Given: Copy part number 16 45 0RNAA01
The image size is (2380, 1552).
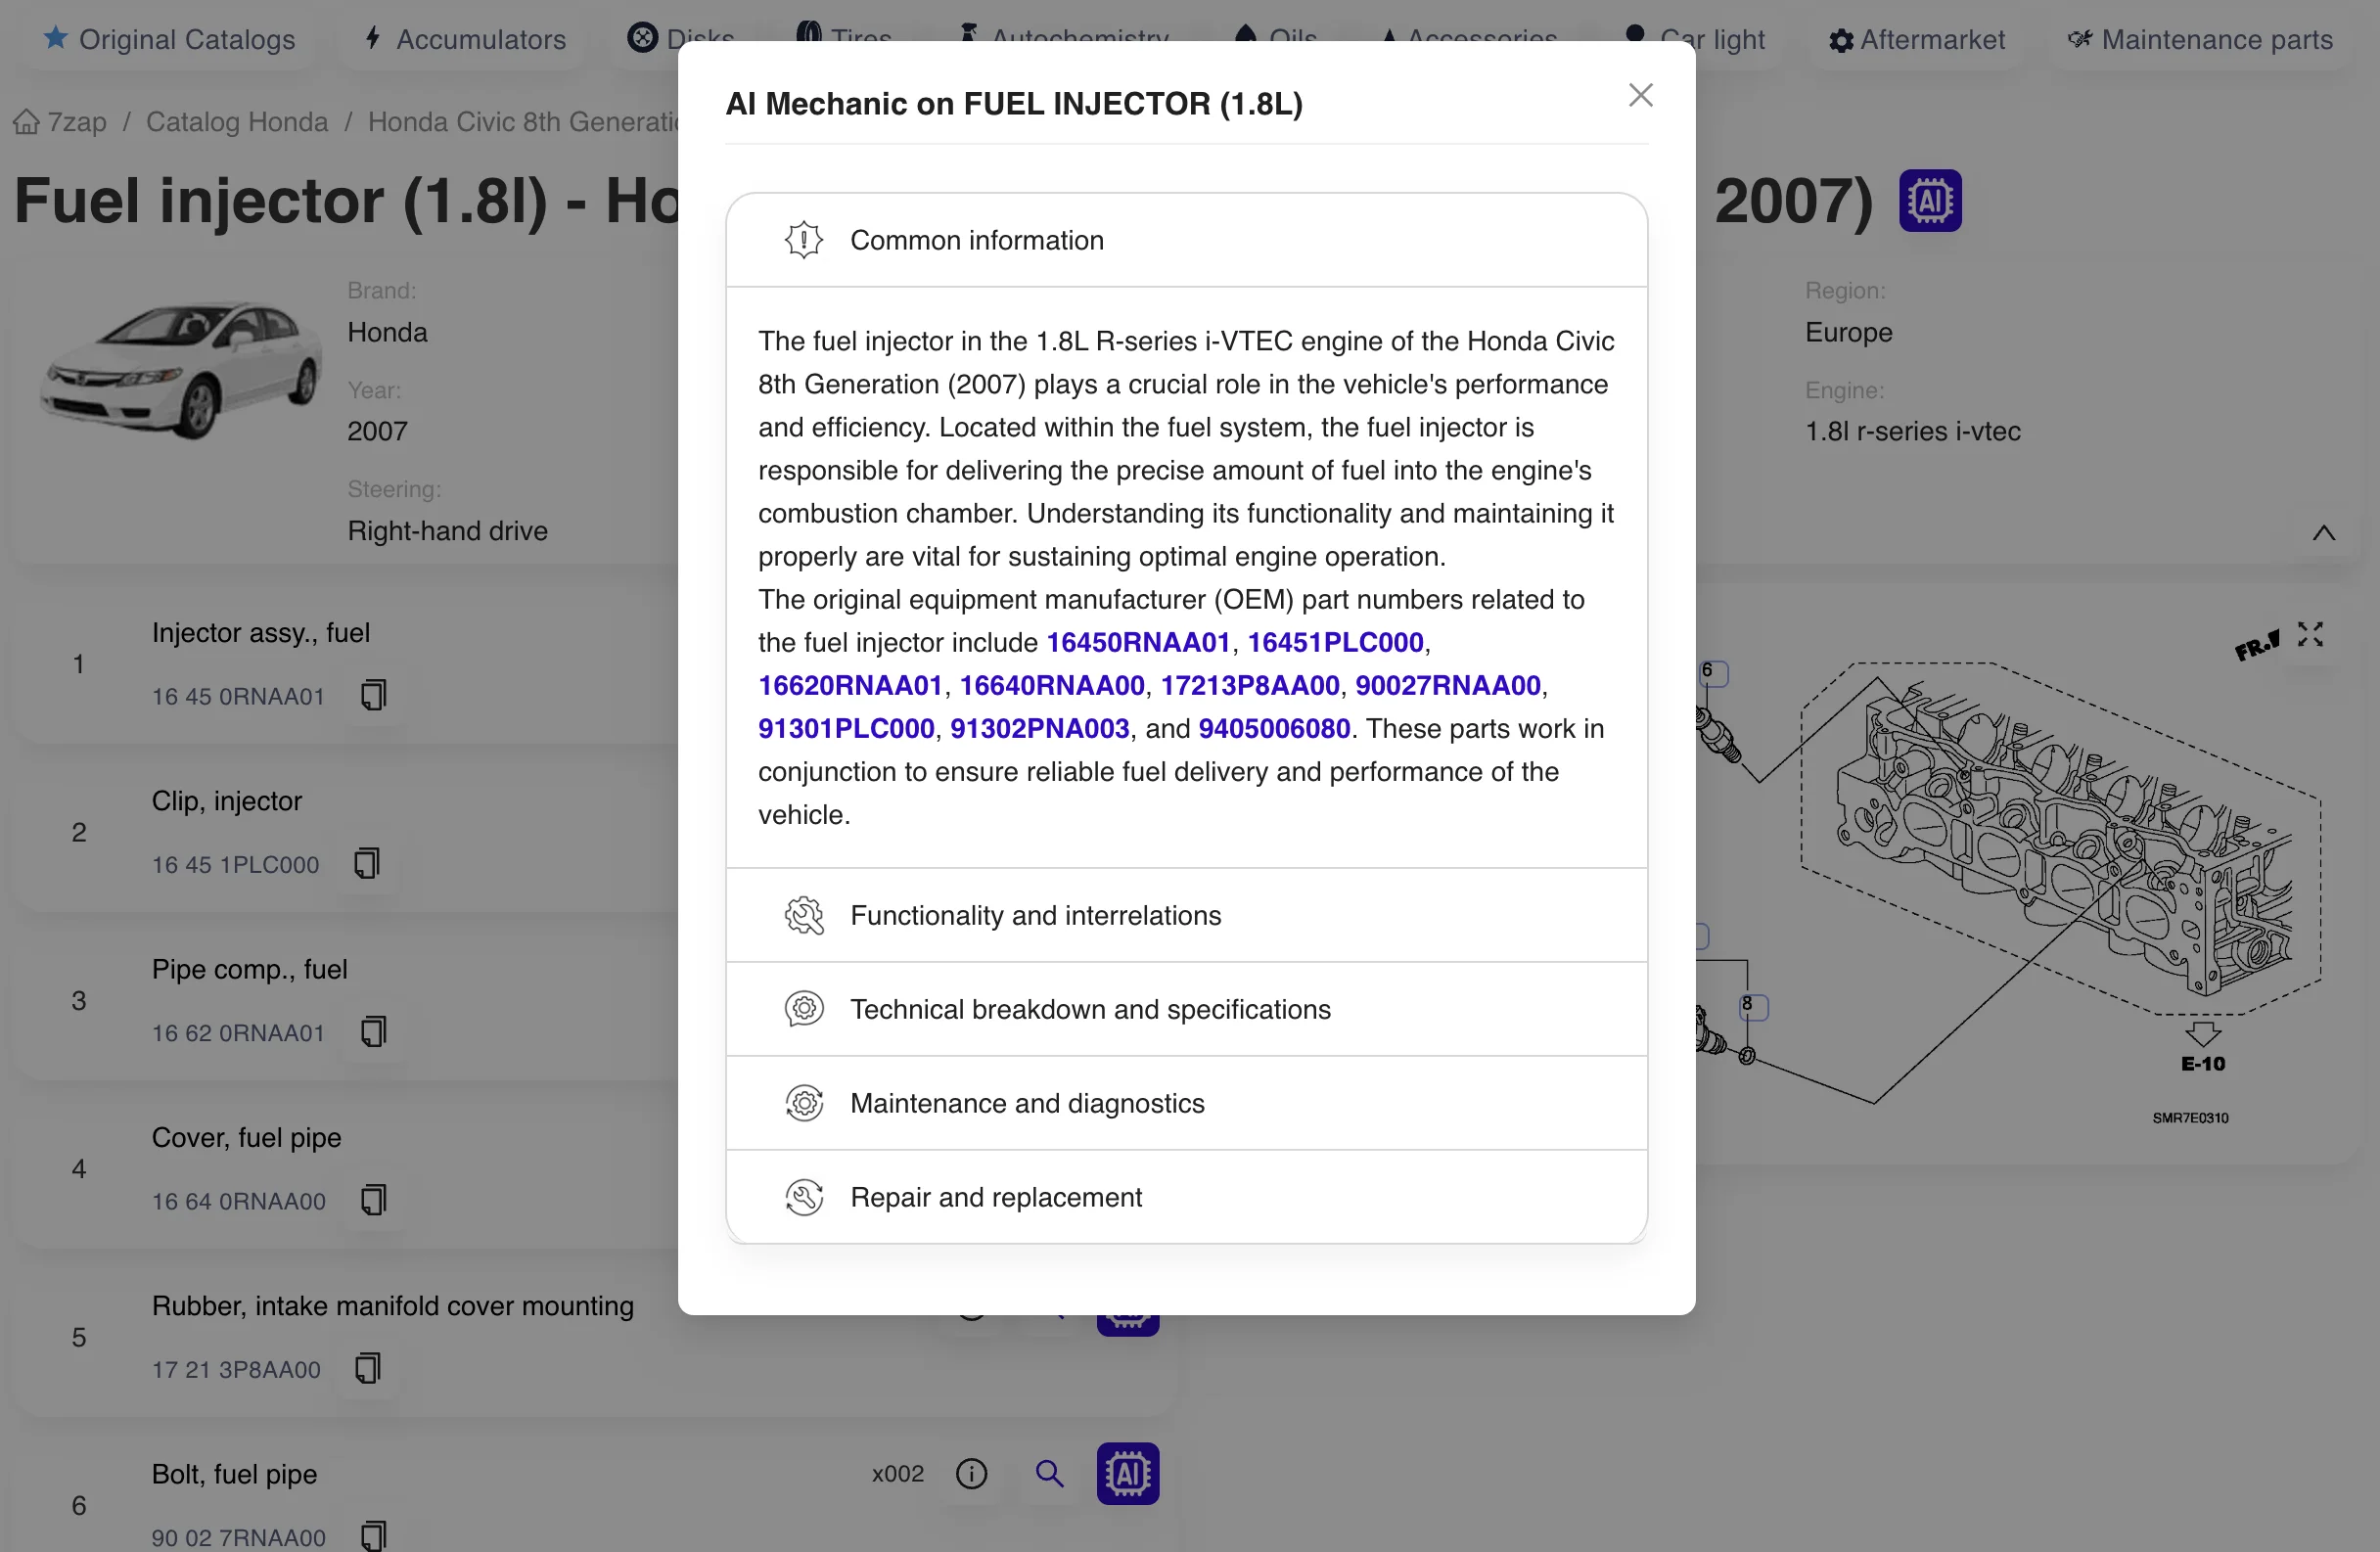Looking at the screenshot, I should point(373,695).
